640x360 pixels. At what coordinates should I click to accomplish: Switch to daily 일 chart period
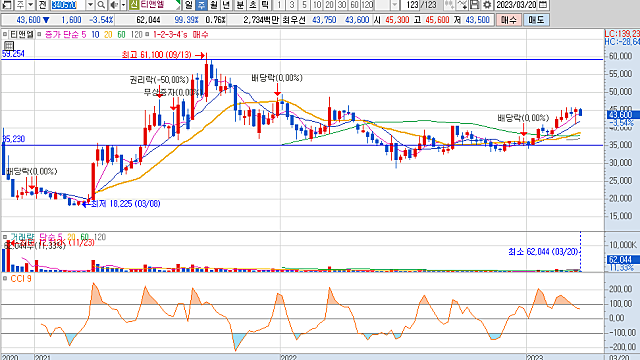pyautogui.click(x=188, y=5)
